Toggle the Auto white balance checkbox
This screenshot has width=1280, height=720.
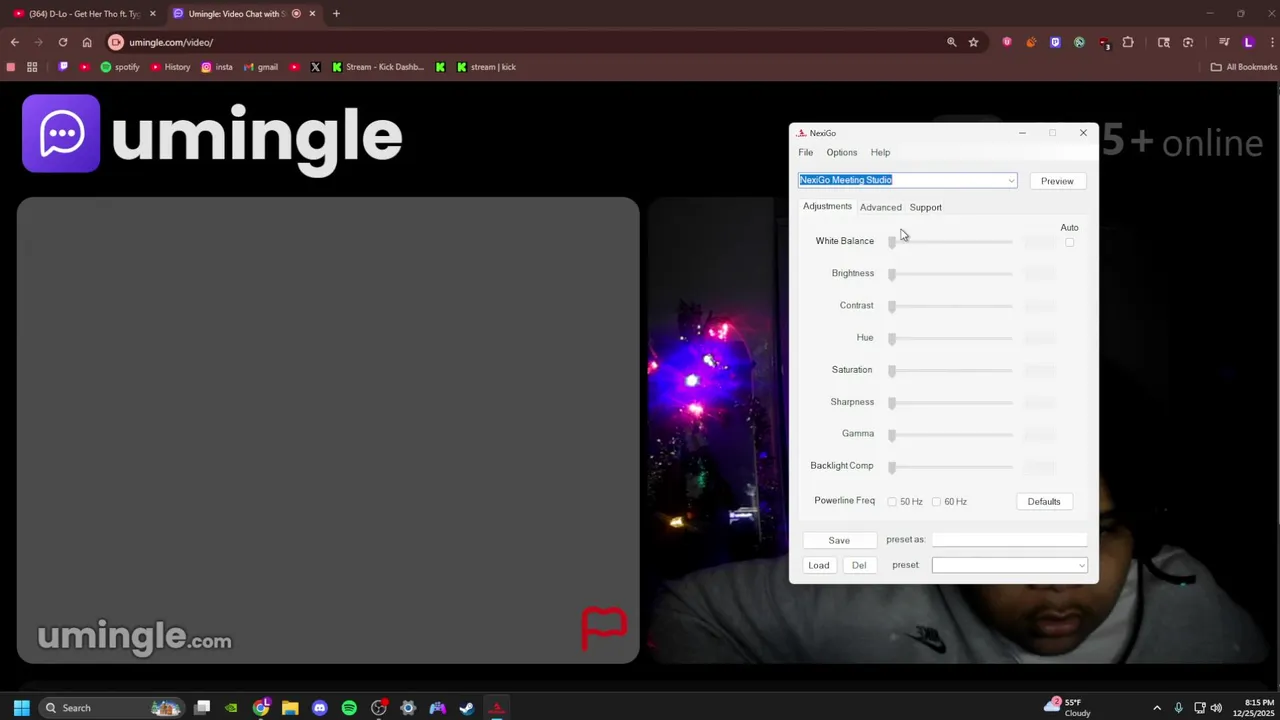pyautogui.click(x=1069, y=242)
